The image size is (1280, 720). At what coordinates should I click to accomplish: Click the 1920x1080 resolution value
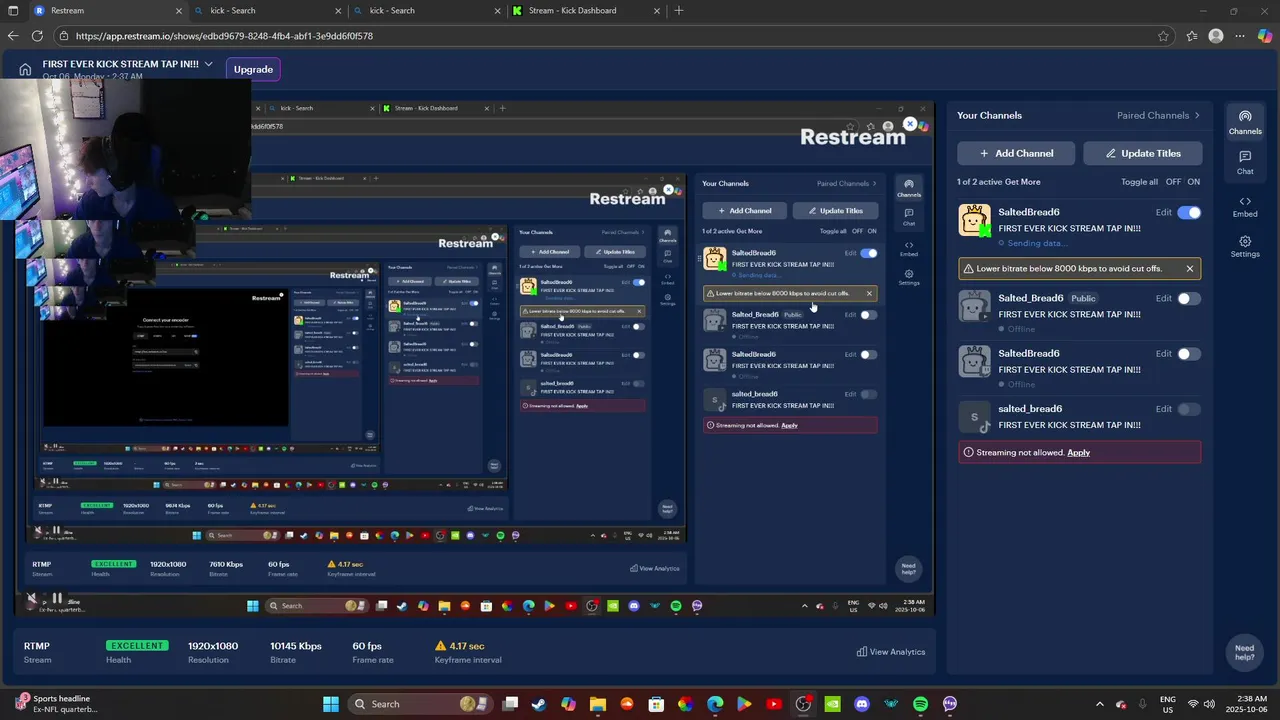[213, 646]
